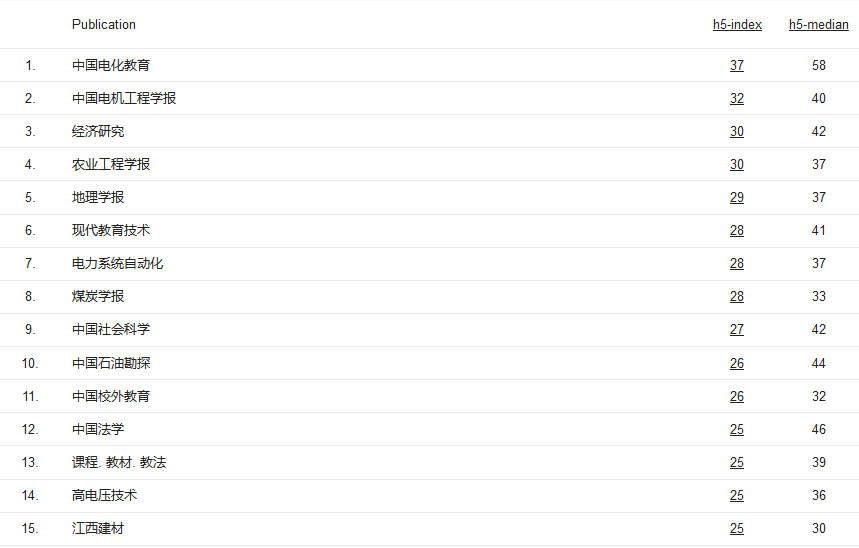Click the publication name 中国电化教育
This screenshot has height=548, width=859.
(111, 66)
